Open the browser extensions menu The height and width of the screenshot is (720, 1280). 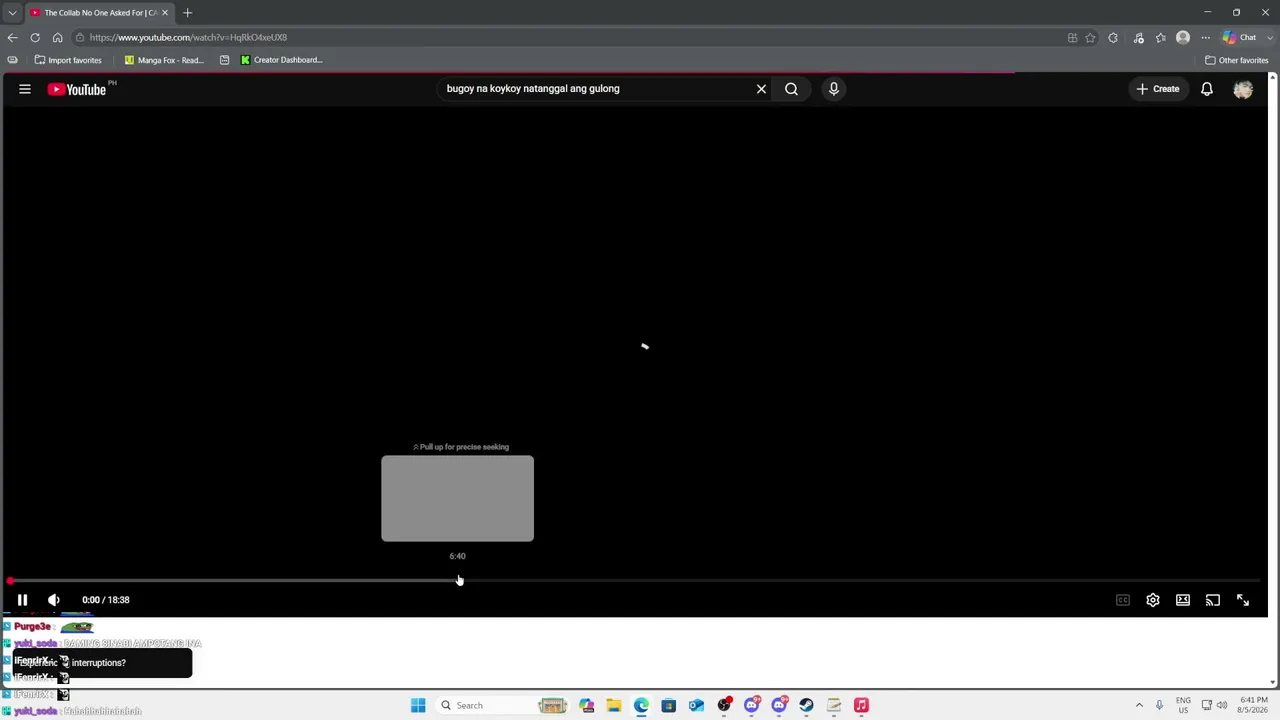coord(1113,38)
